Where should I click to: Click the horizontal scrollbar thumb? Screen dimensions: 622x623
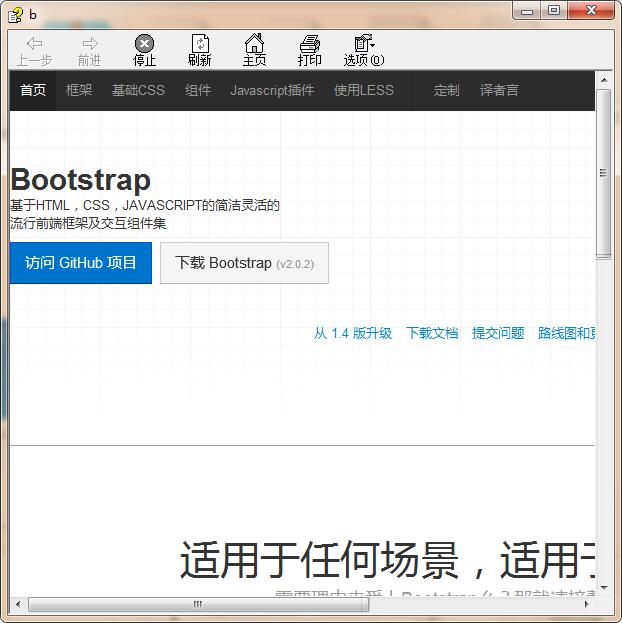tap(198, 604)
